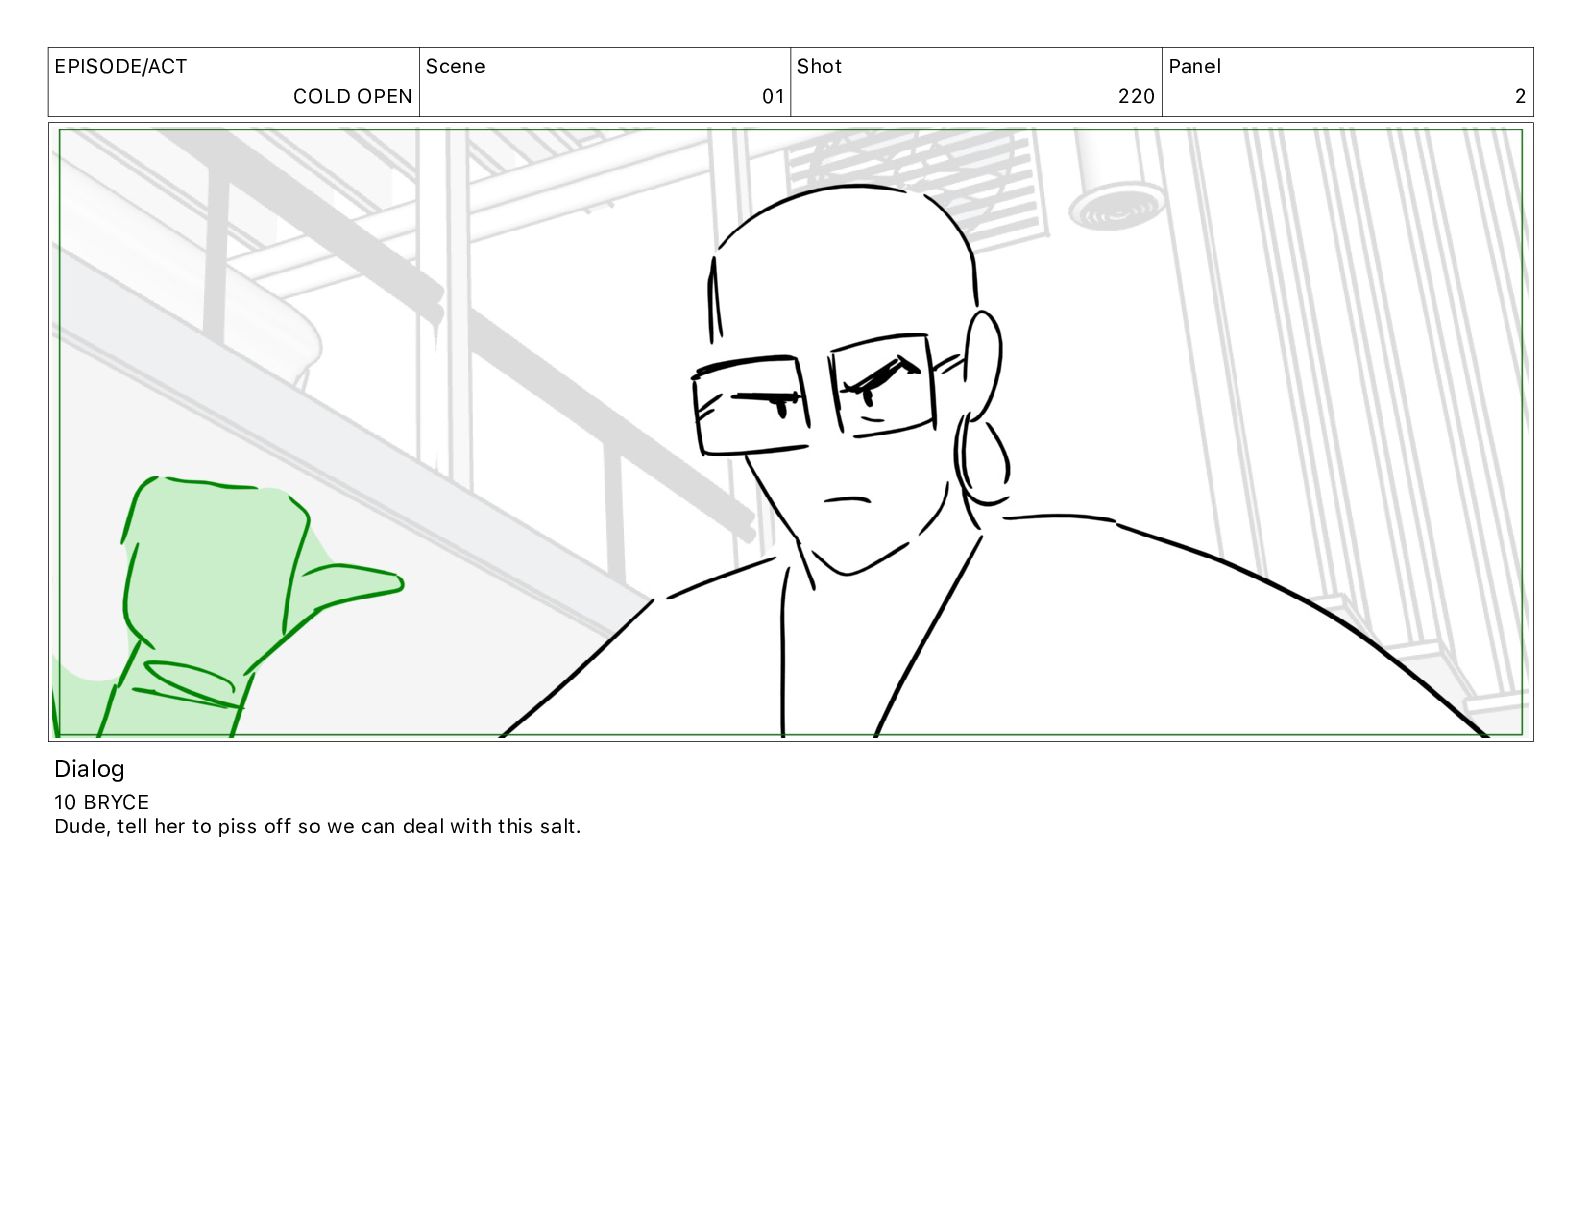Open the storyboard panel drawing
Viewport: 1584px width, 1224px height.
[791, 432]
